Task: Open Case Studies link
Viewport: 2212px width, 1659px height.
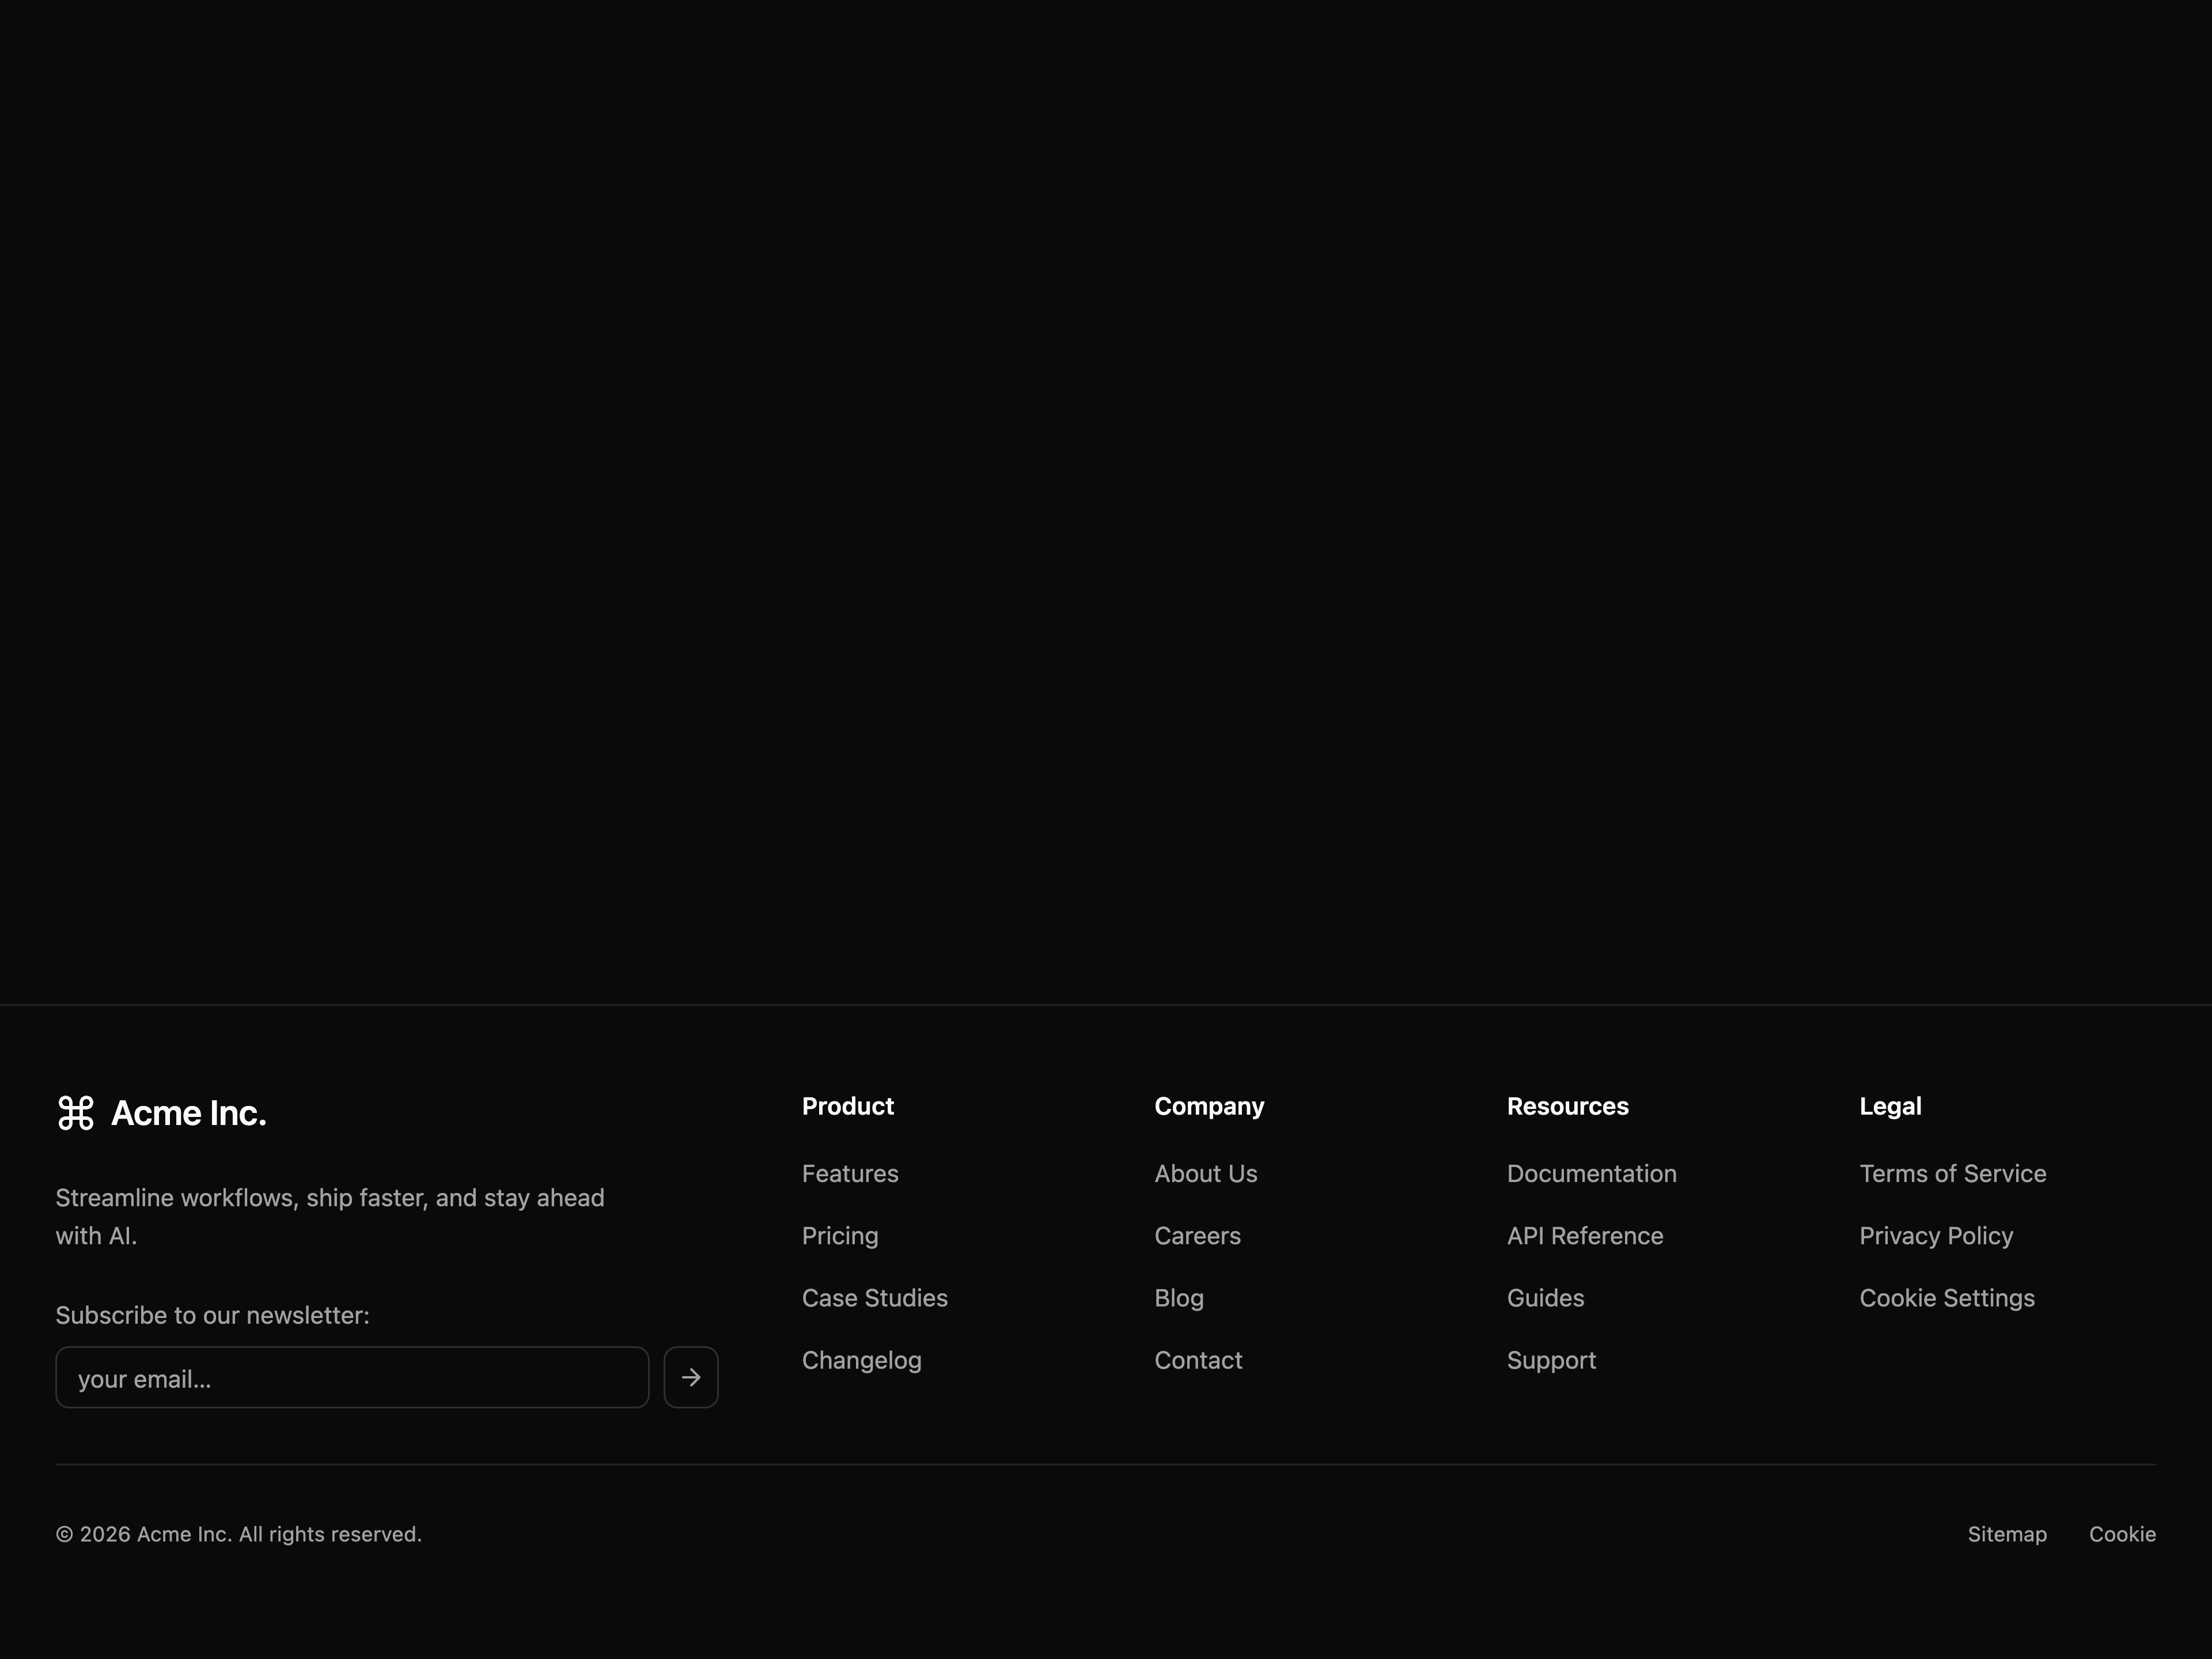Action: pyautogui.click(x=875, y=1298)
